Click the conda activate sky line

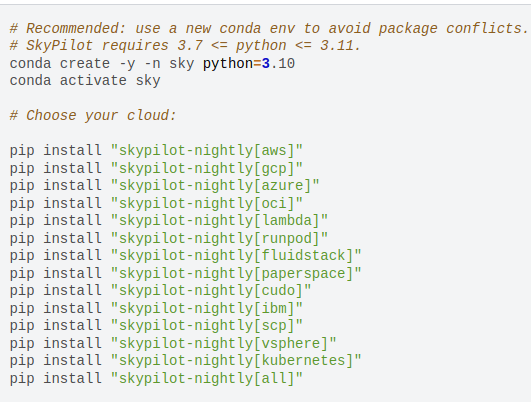(85, 81)
